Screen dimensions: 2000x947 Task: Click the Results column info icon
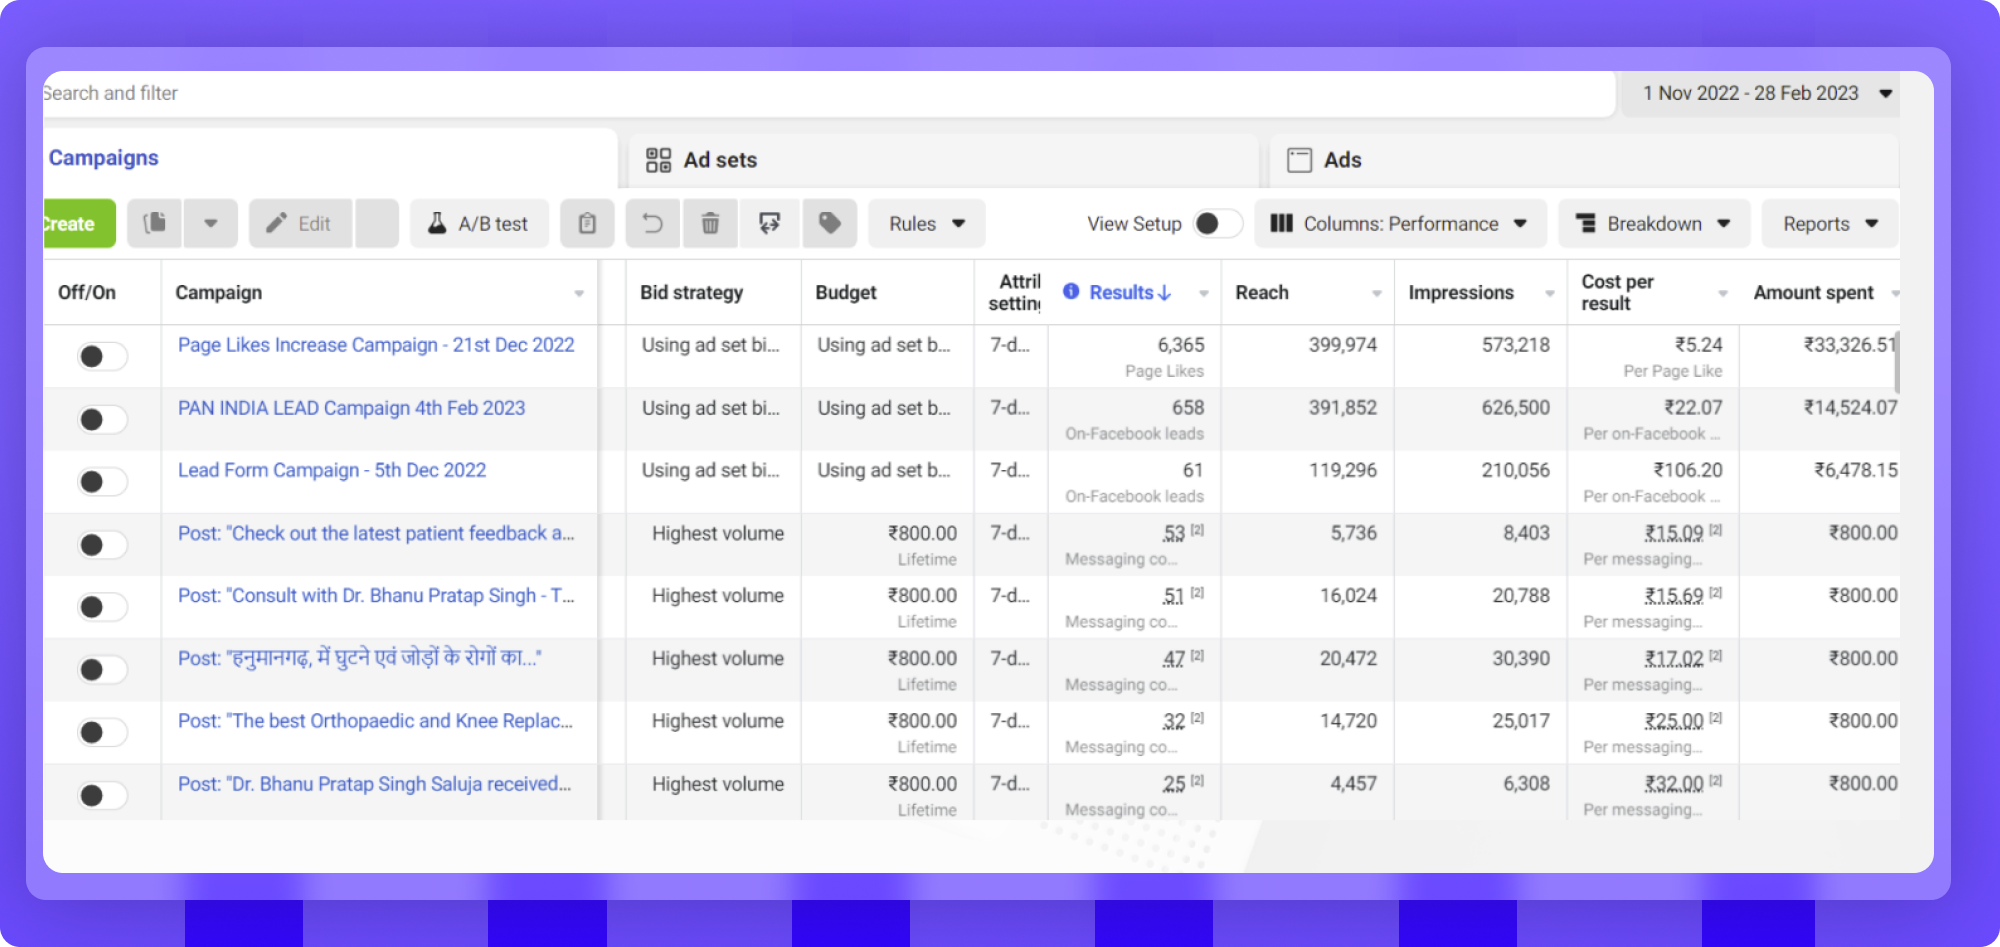(x=1071, y=292)
